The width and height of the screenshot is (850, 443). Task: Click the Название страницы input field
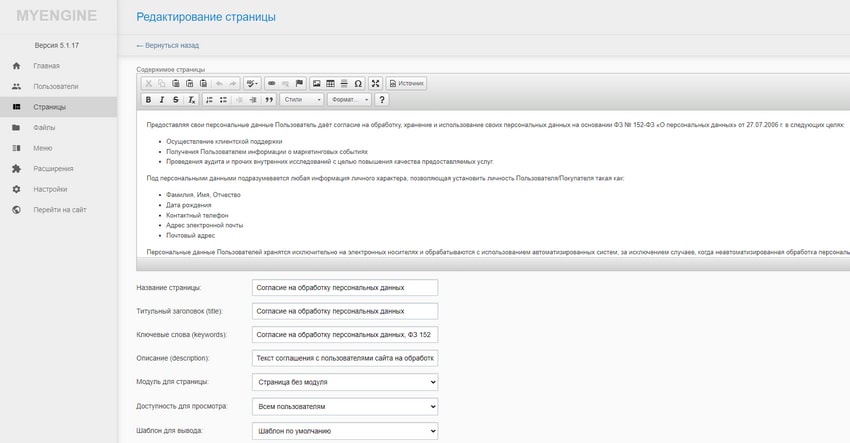tap(345, 287)
